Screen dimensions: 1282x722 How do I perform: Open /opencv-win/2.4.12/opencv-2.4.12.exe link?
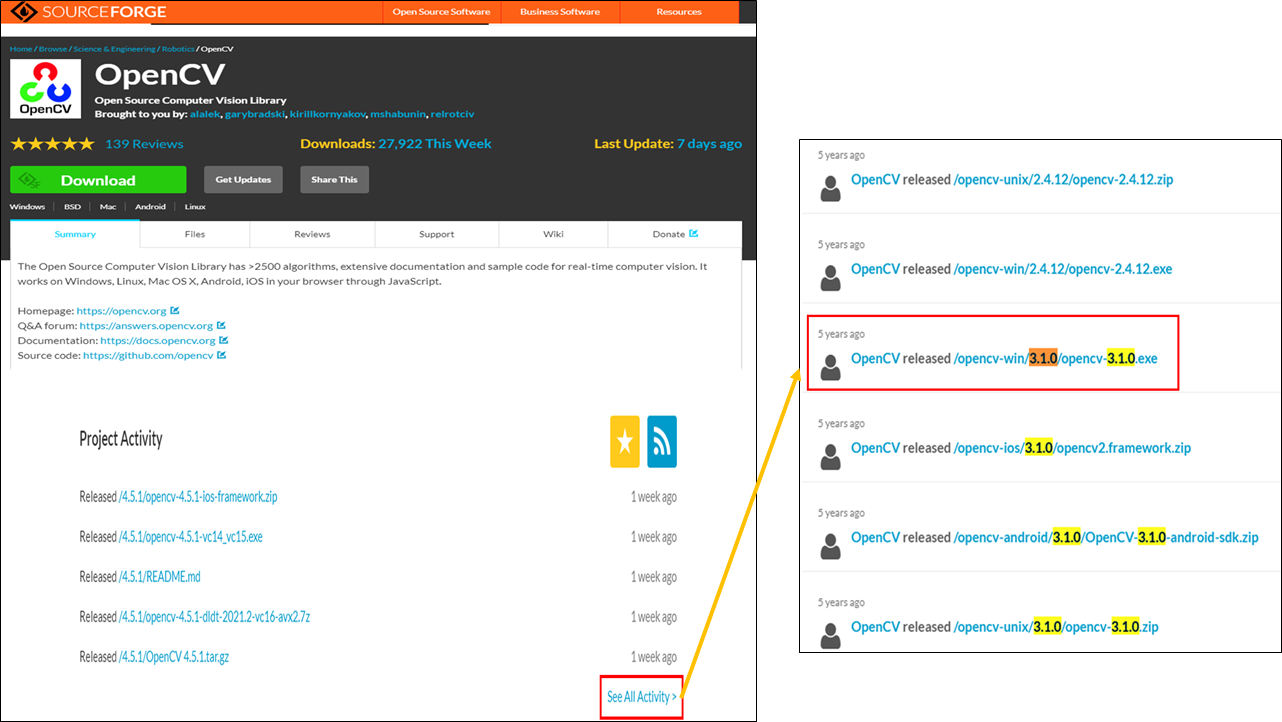[1063, 269]
